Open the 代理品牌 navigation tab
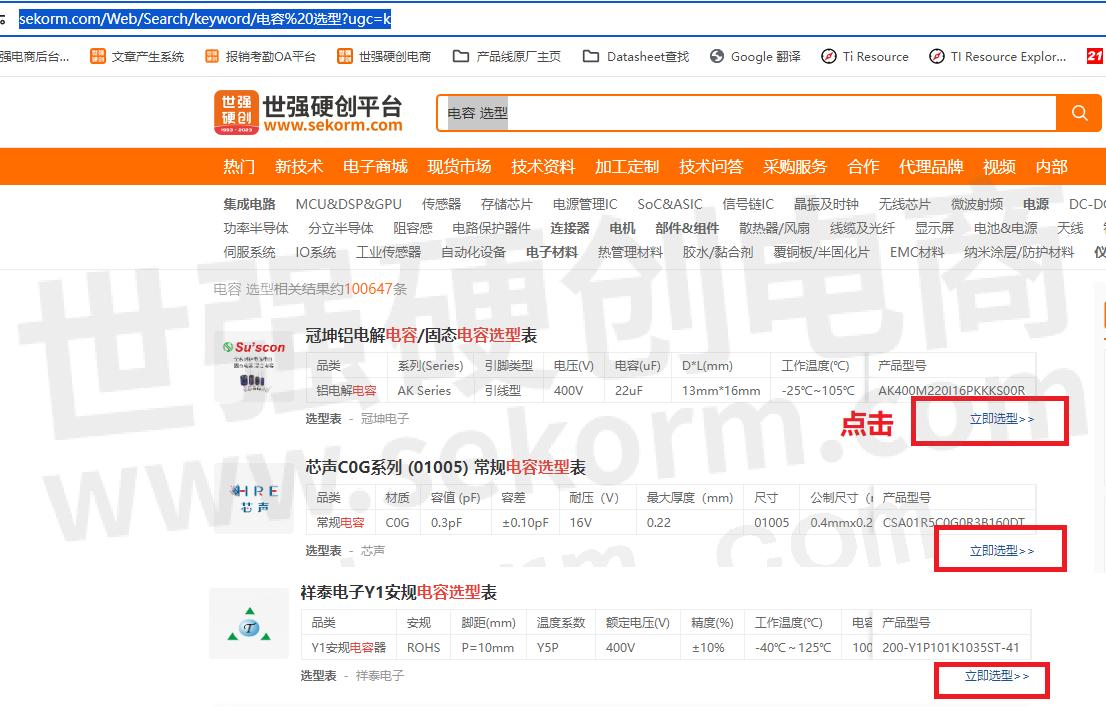Viewport: 1106px width, 707px height. pyautogui.click(x=931, y=167)
